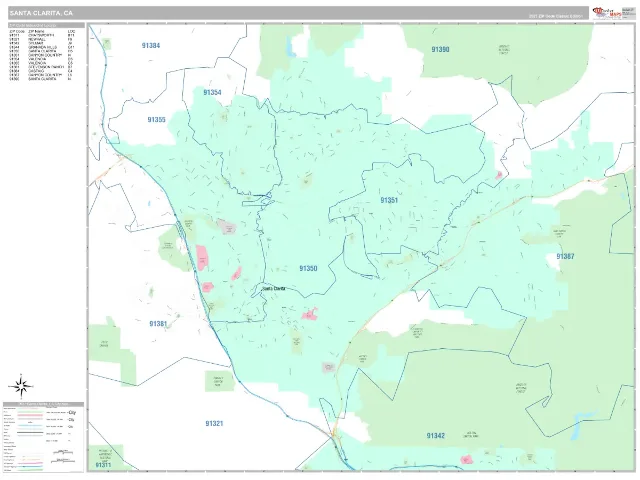Image resolution: width=640 pixels, height=480 pixels.
Task: Select the CASTAIC row in the ZIP index
Action: pos(42,71)
